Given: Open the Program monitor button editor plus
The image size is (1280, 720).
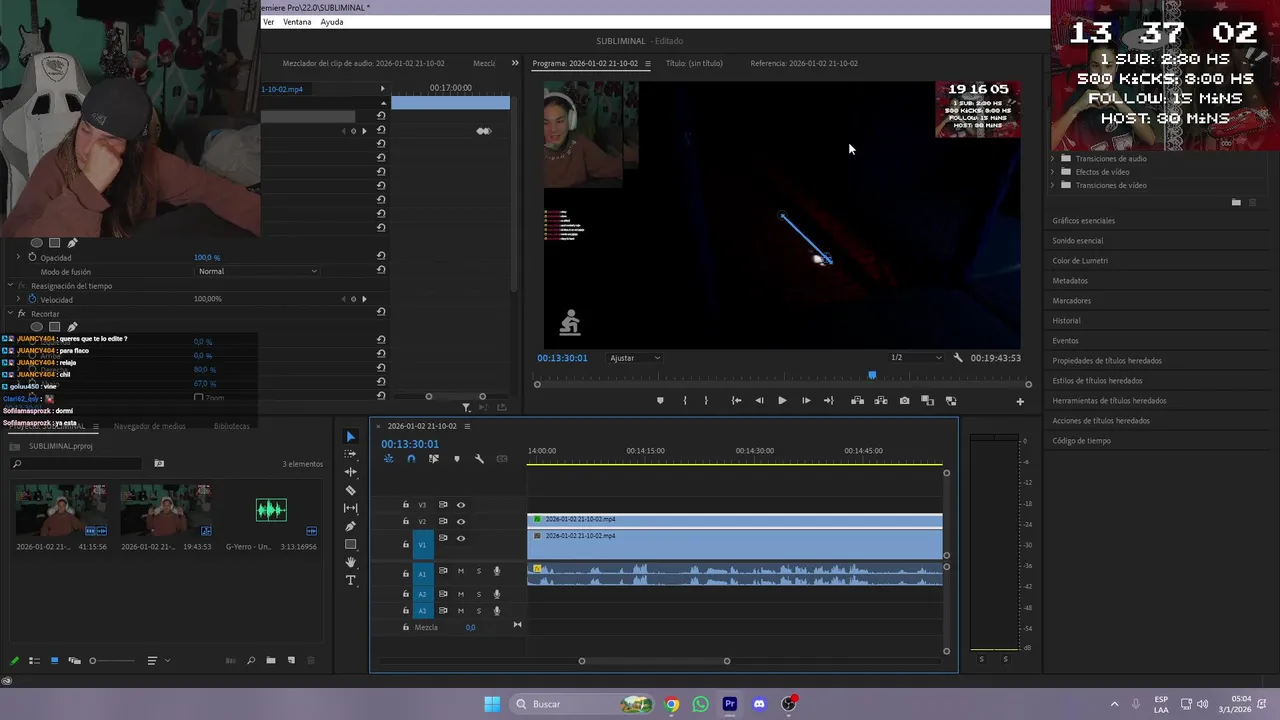Looking at the screenshot, I should click(1020, 401).
